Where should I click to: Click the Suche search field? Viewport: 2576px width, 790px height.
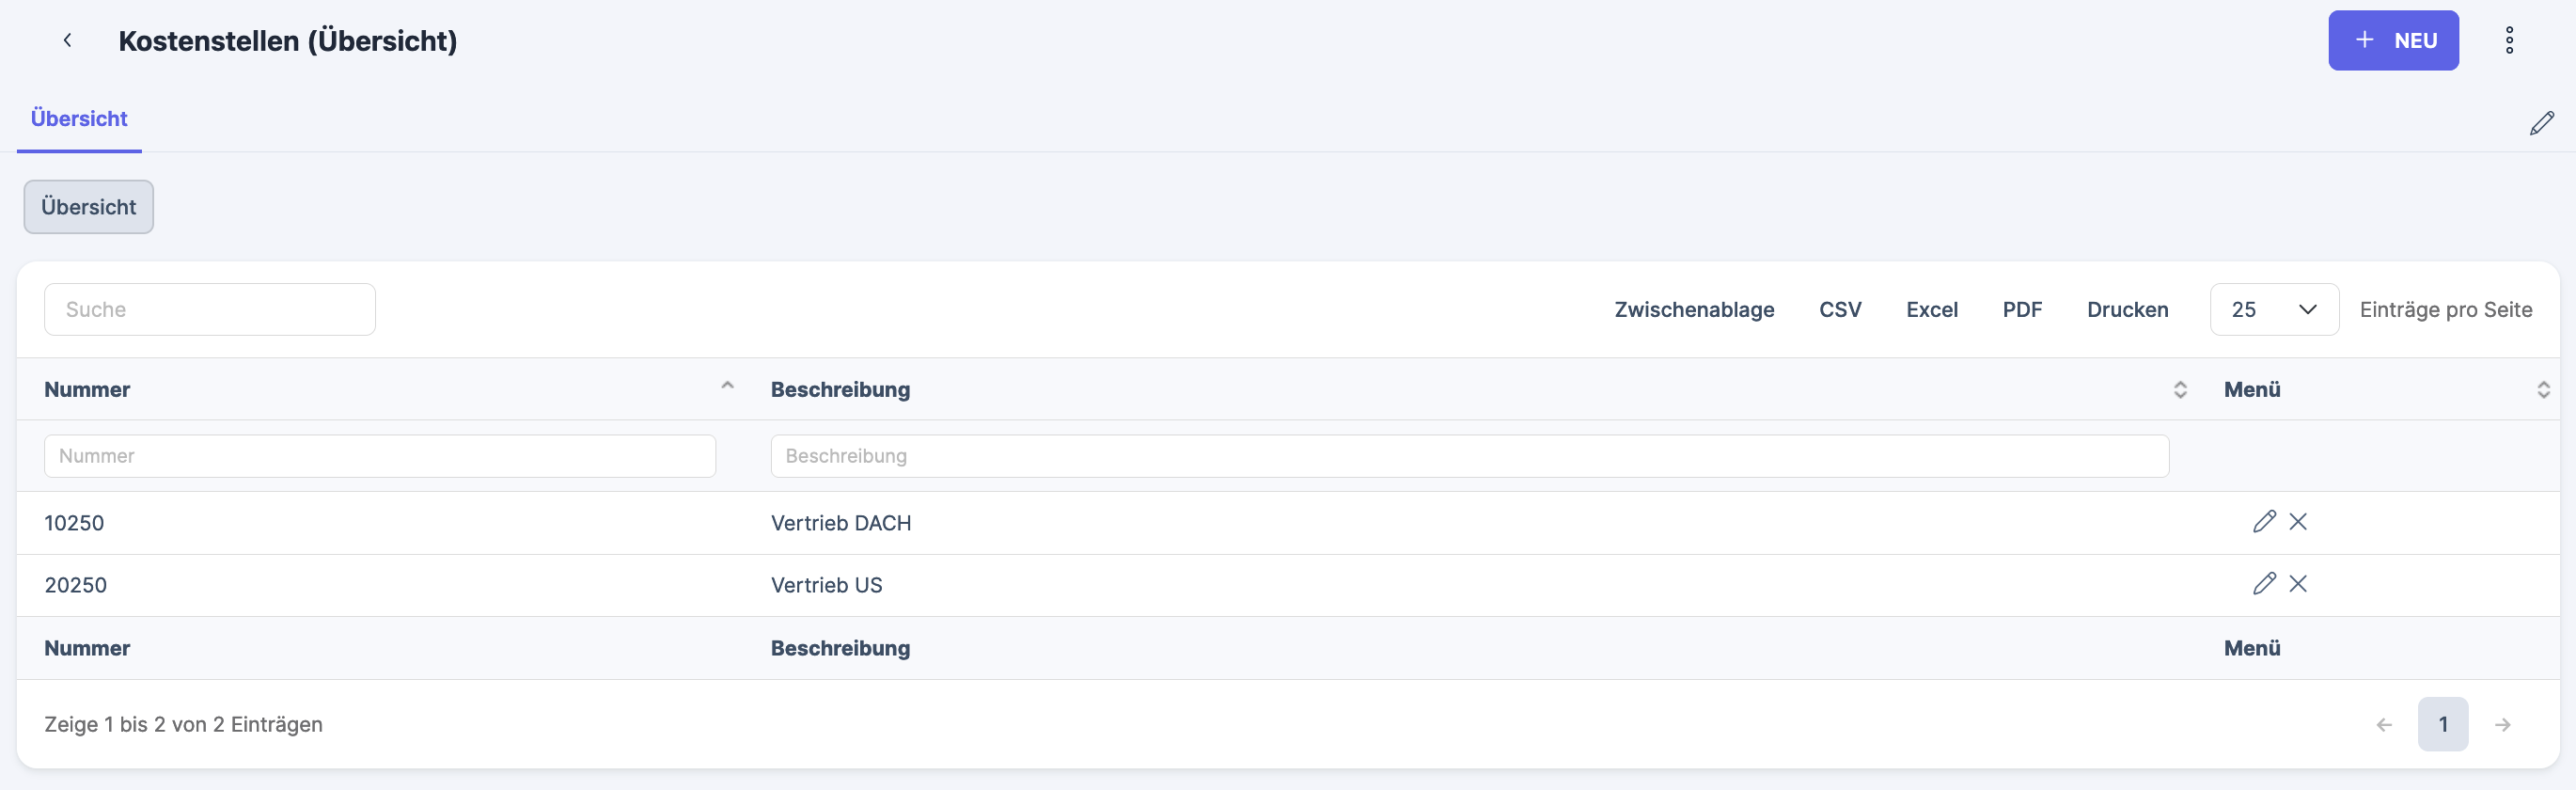coord(210,310)
